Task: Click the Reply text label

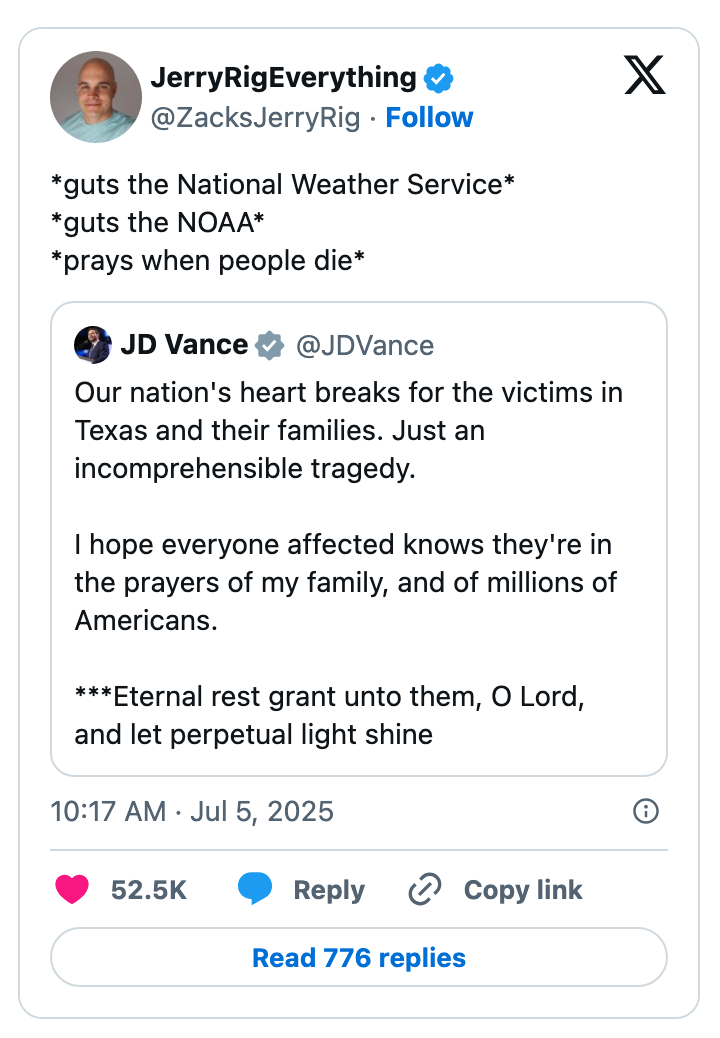Action: (x=326, y=889)
